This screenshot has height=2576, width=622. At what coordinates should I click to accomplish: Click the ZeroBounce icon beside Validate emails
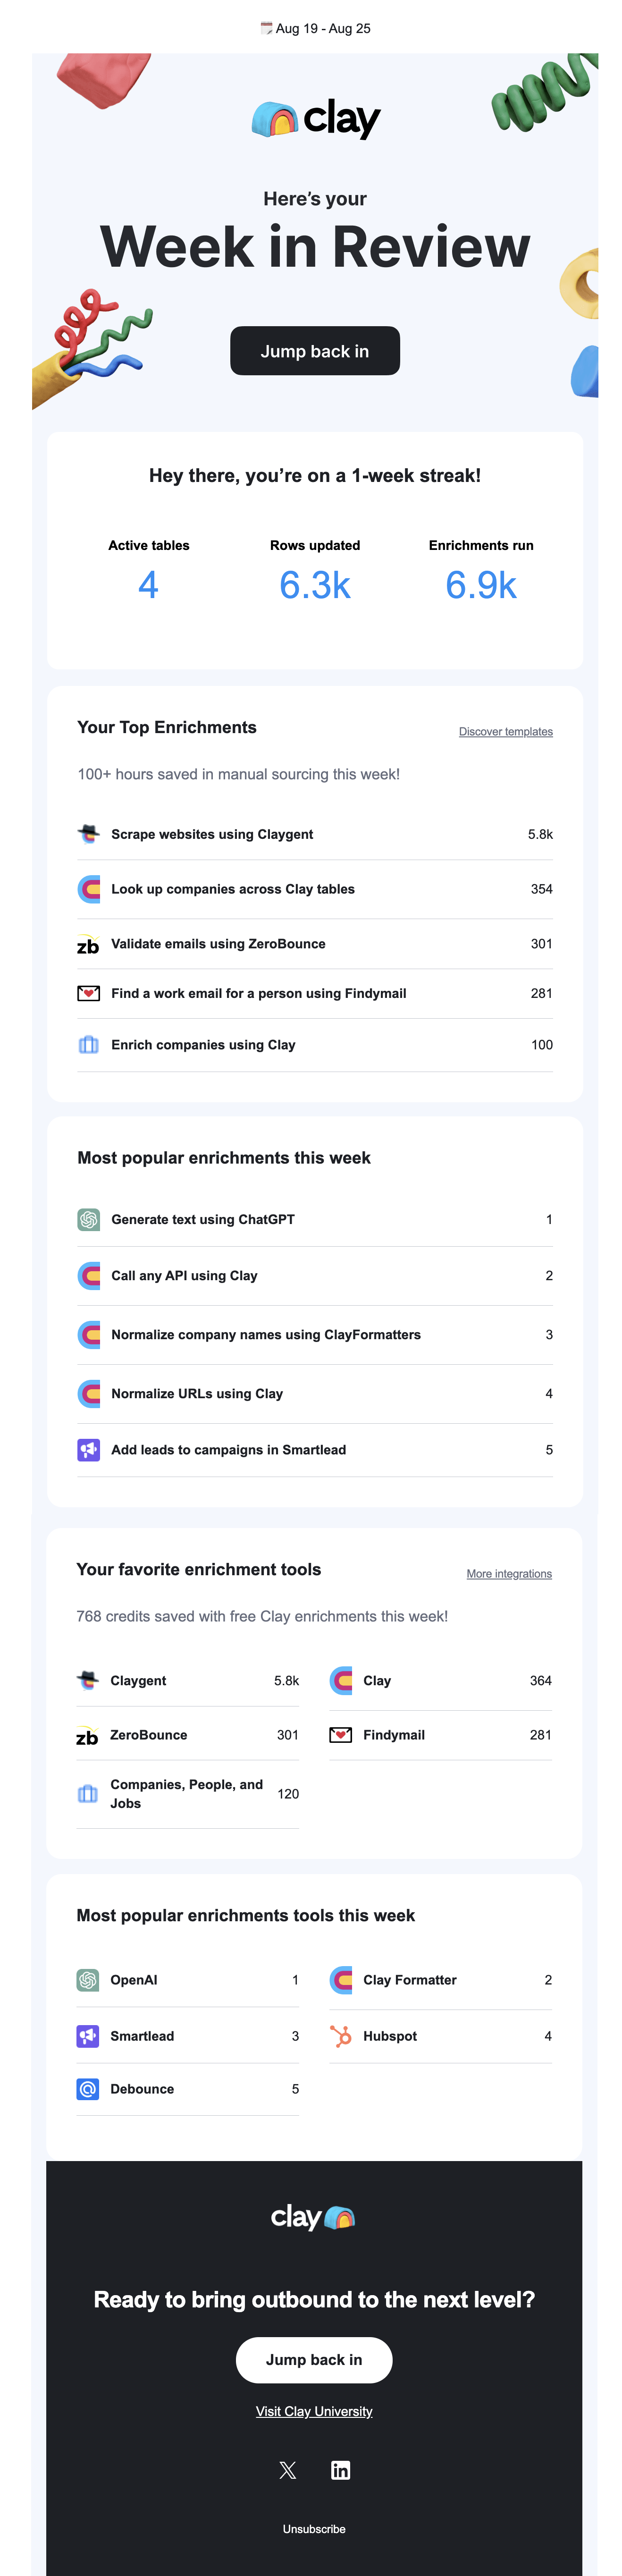coord(88,944)
